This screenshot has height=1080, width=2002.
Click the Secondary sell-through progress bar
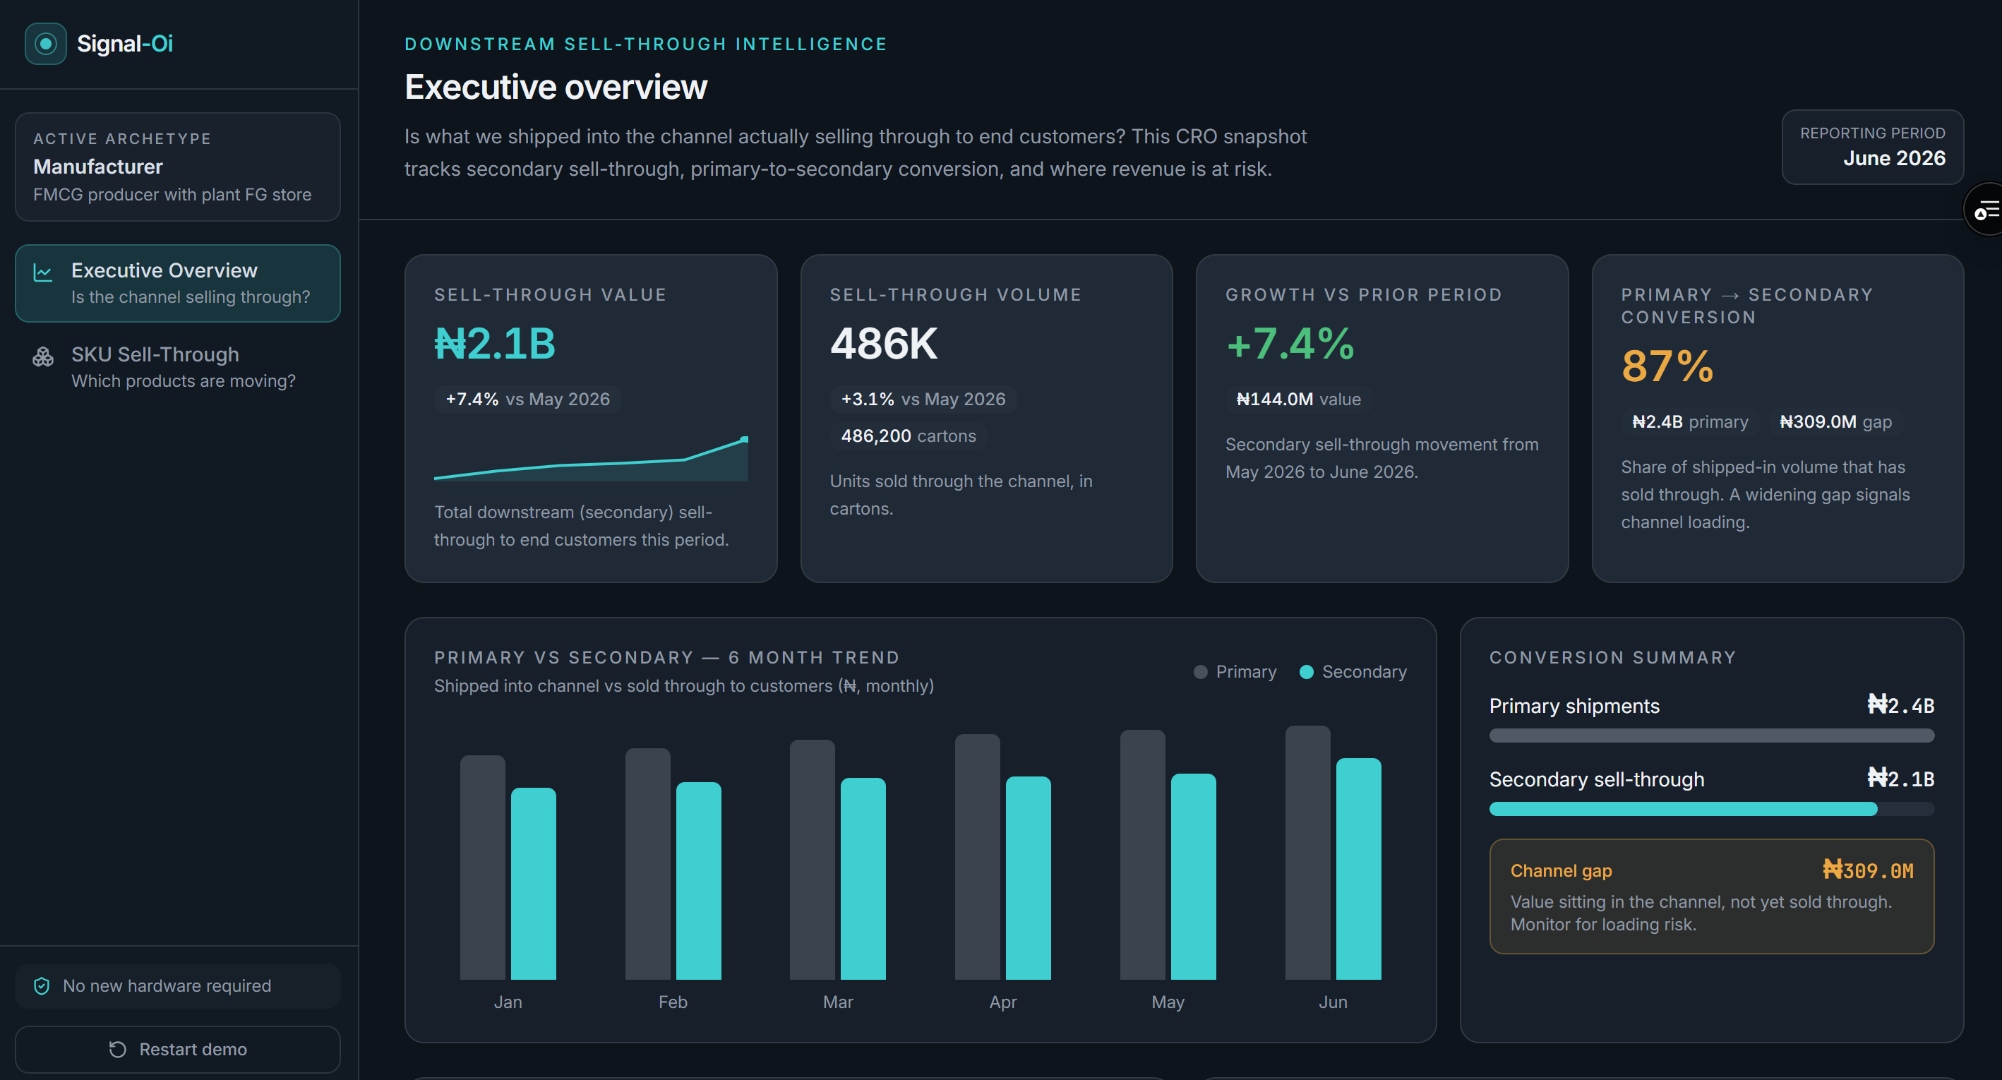(1711, 809)
